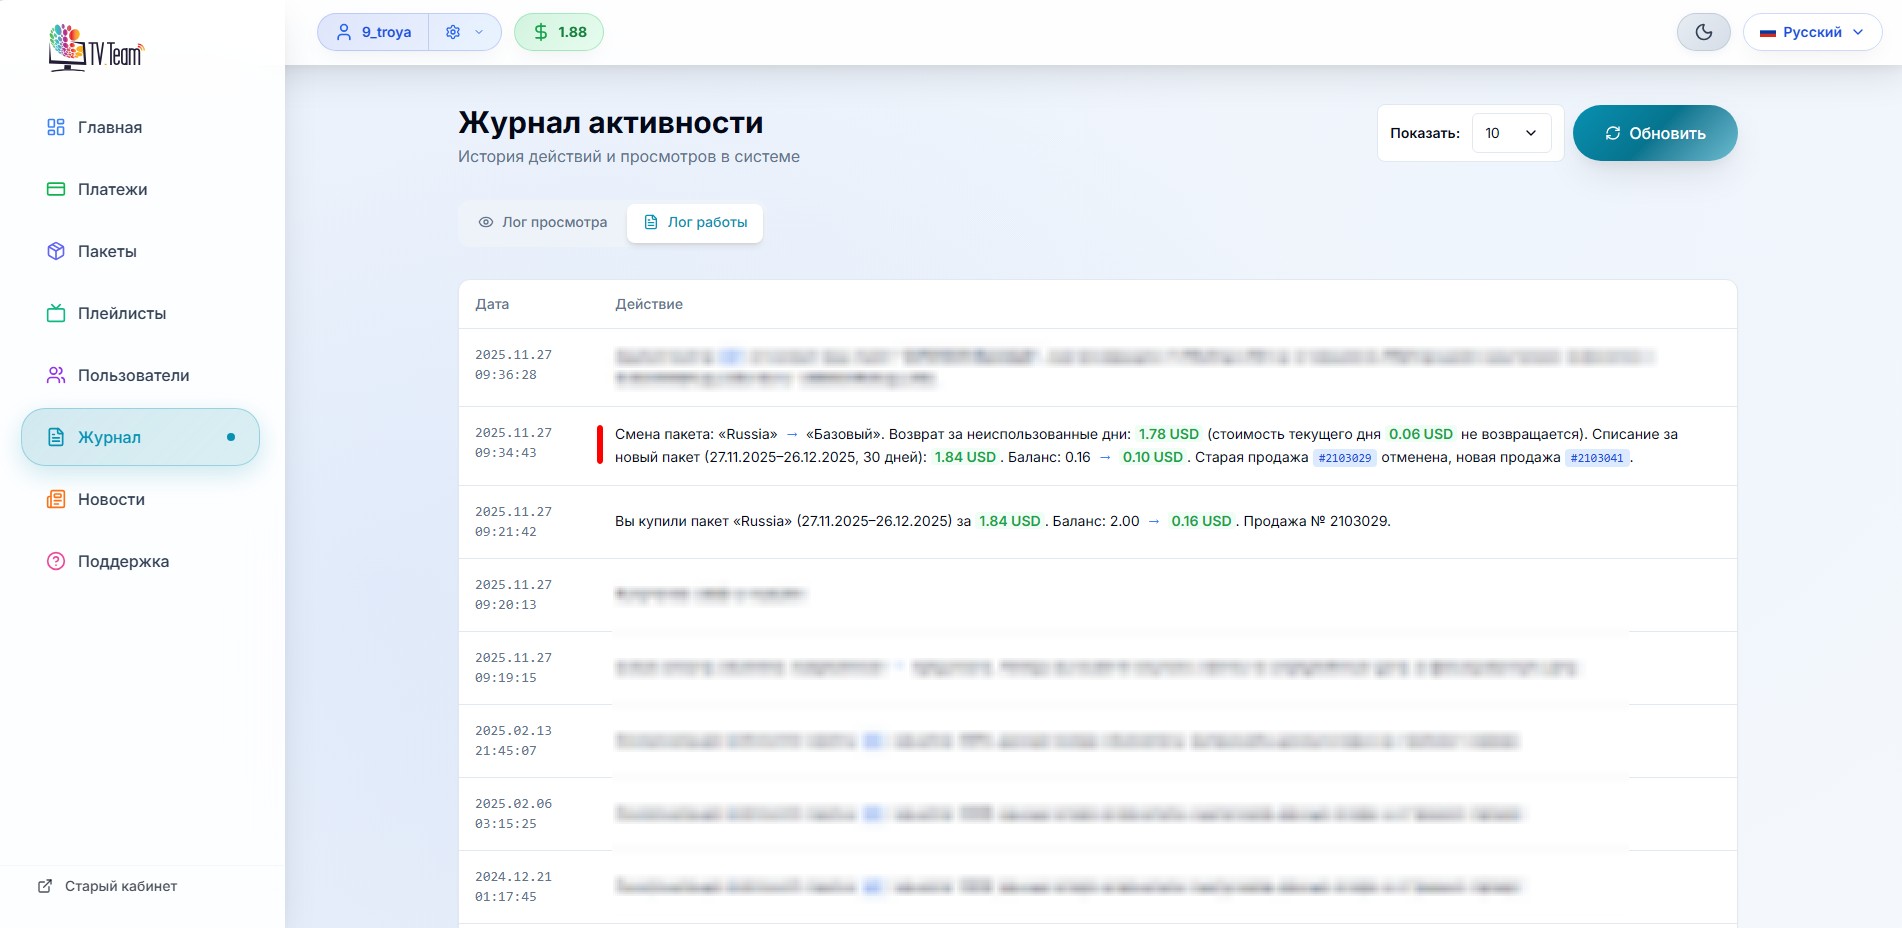Open the Главная dashboard page

pyautogui.click(x=109, y=127)
